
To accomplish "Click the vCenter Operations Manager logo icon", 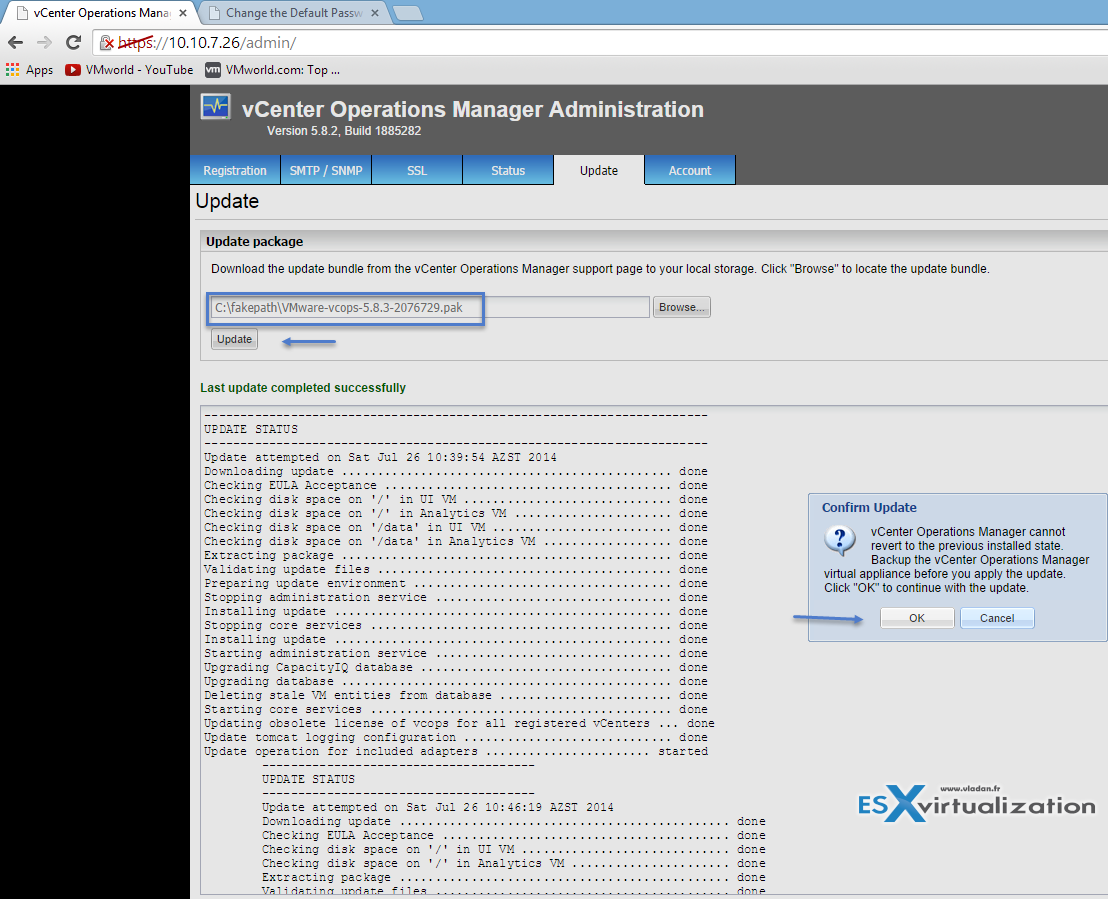I will click(x=216, y=107).
